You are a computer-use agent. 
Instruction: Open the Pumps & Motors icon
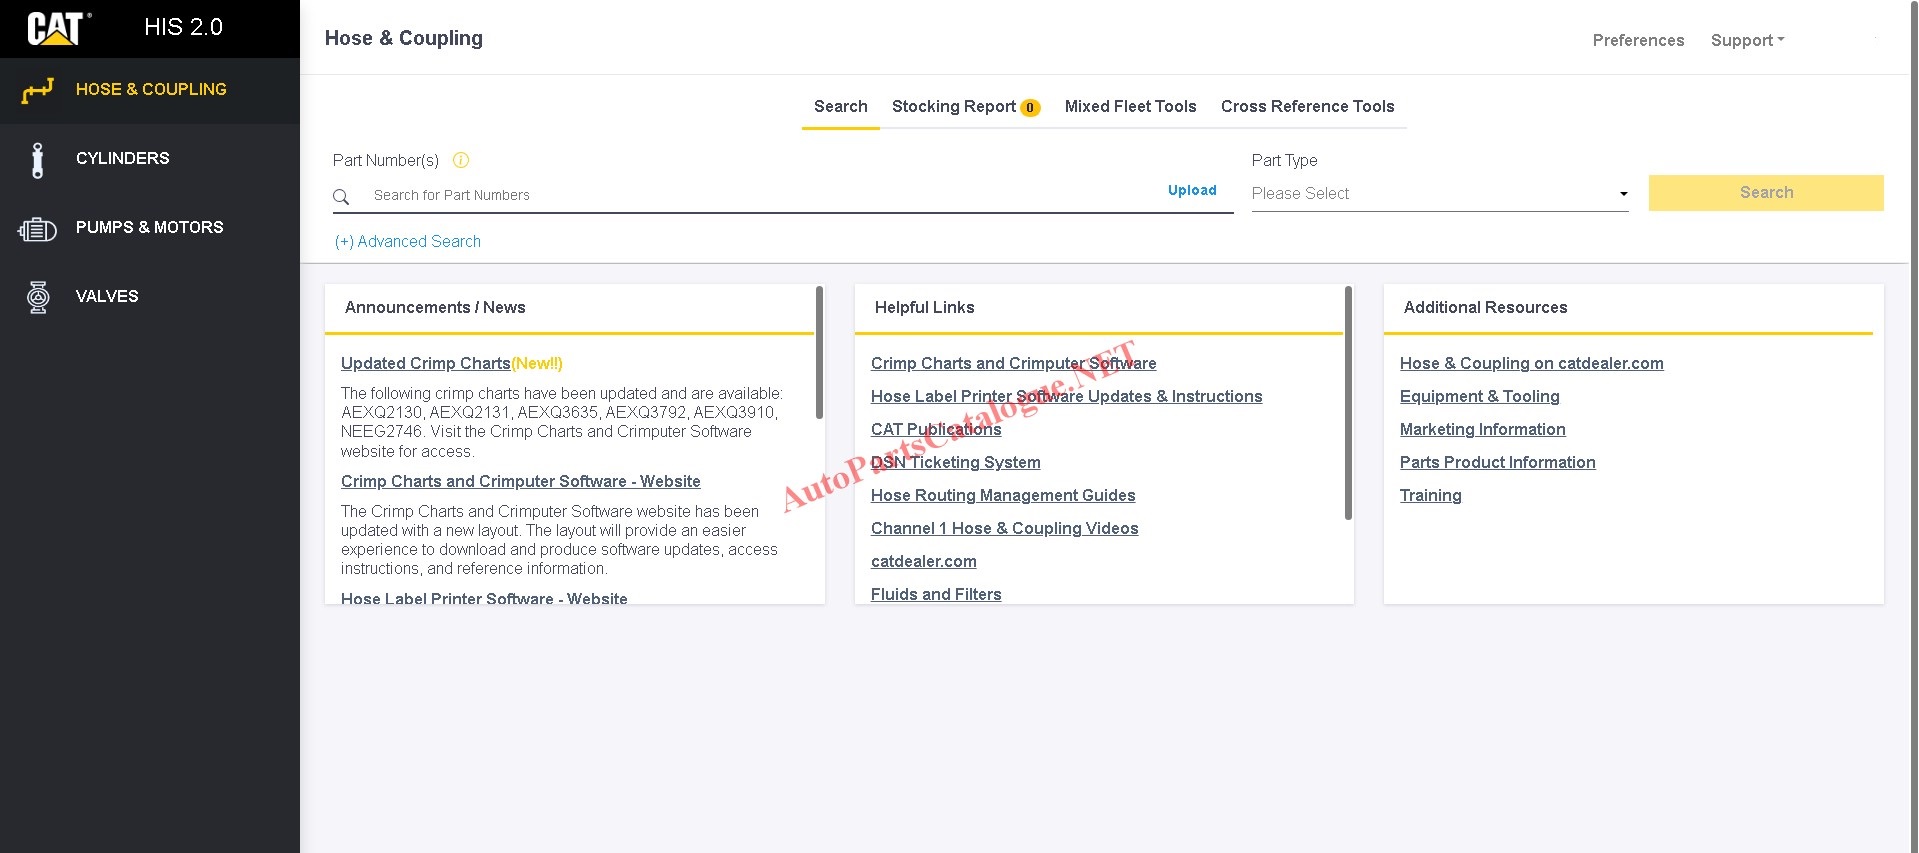point(38,229)
